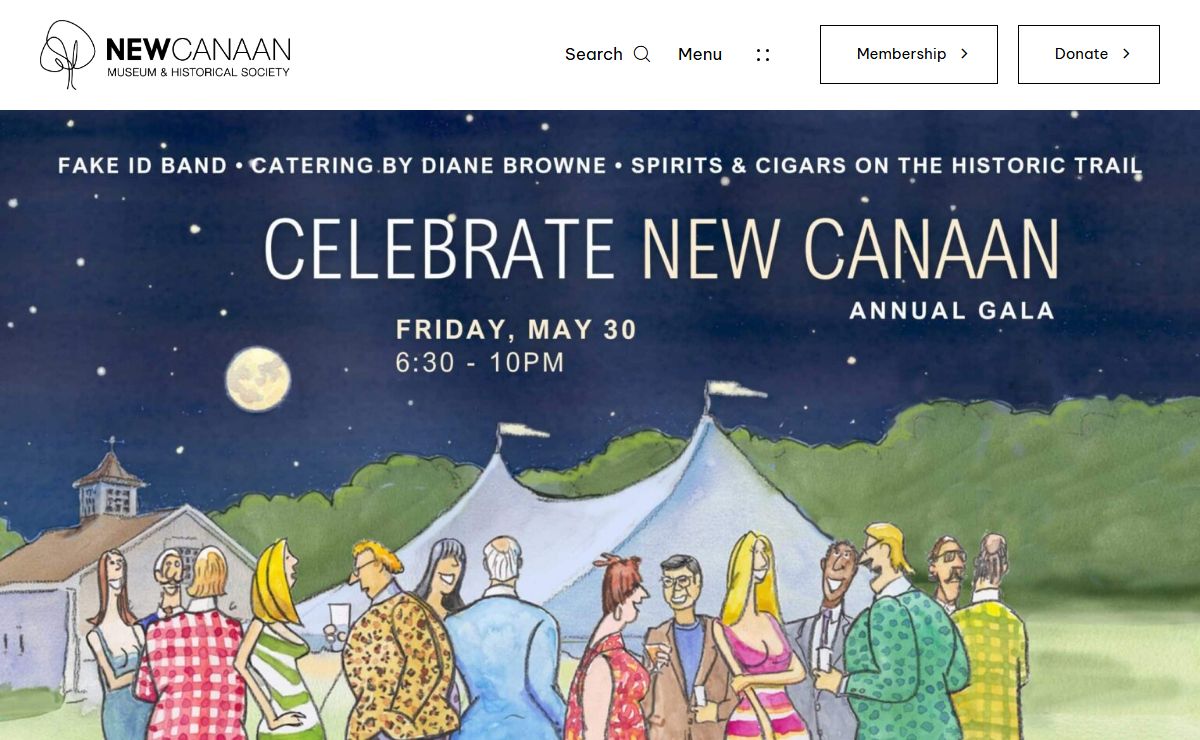1200x740 pixels.
Task: Select the Annual Gala banner text
Action: point(952,311)
